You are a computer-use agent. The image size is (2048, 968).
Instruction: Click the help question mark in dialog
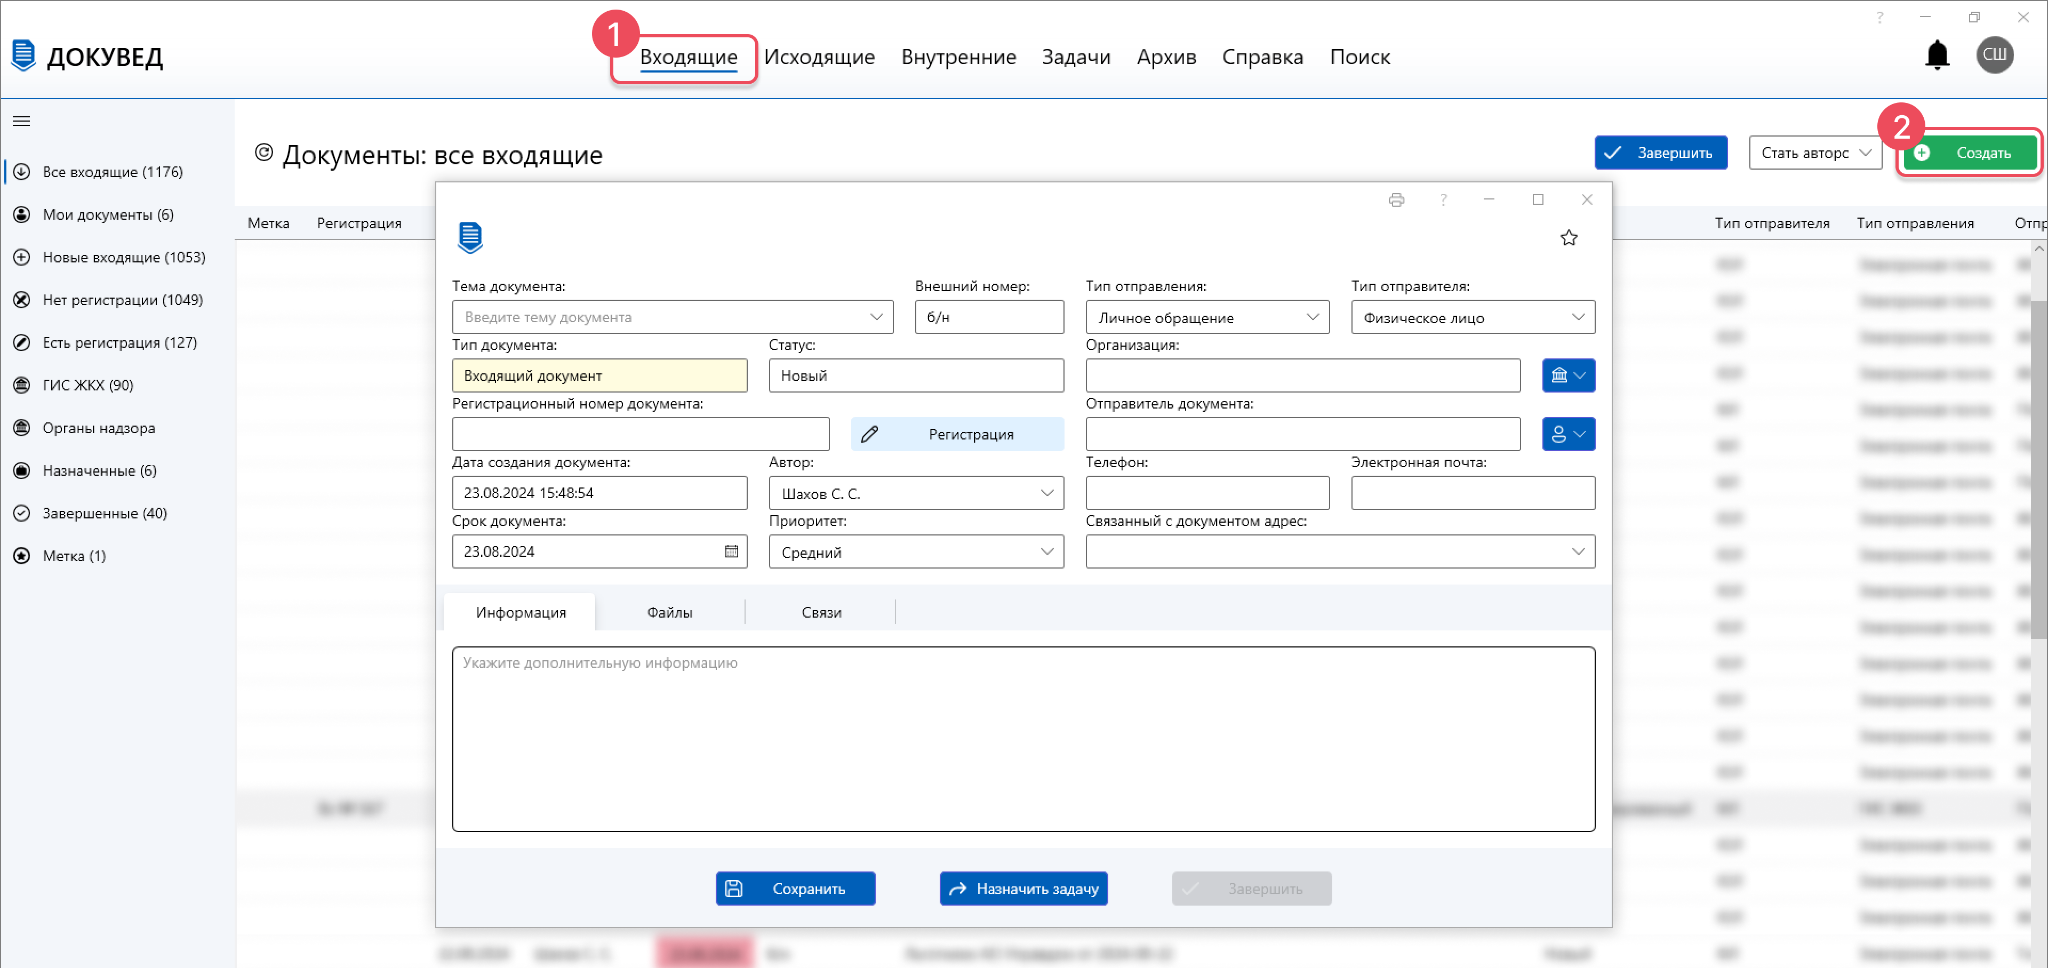tap(1443, 200)
